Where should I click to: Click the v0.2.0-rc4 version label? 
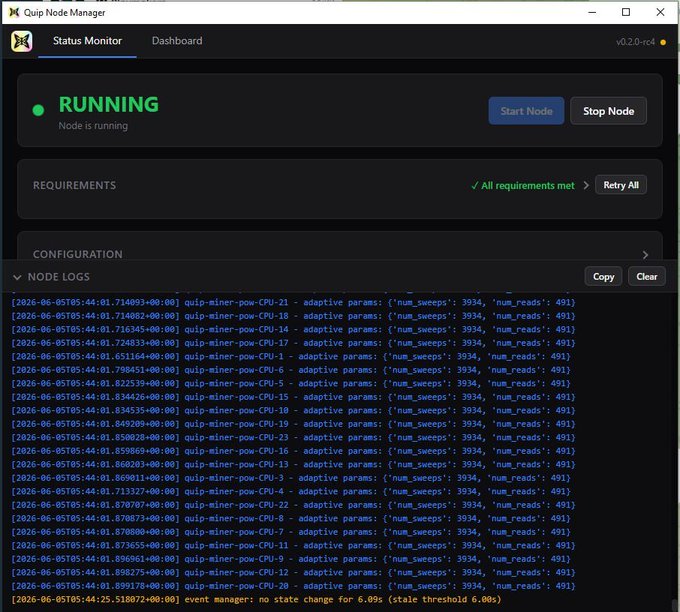pyautogui.click(x=635, y=42)
